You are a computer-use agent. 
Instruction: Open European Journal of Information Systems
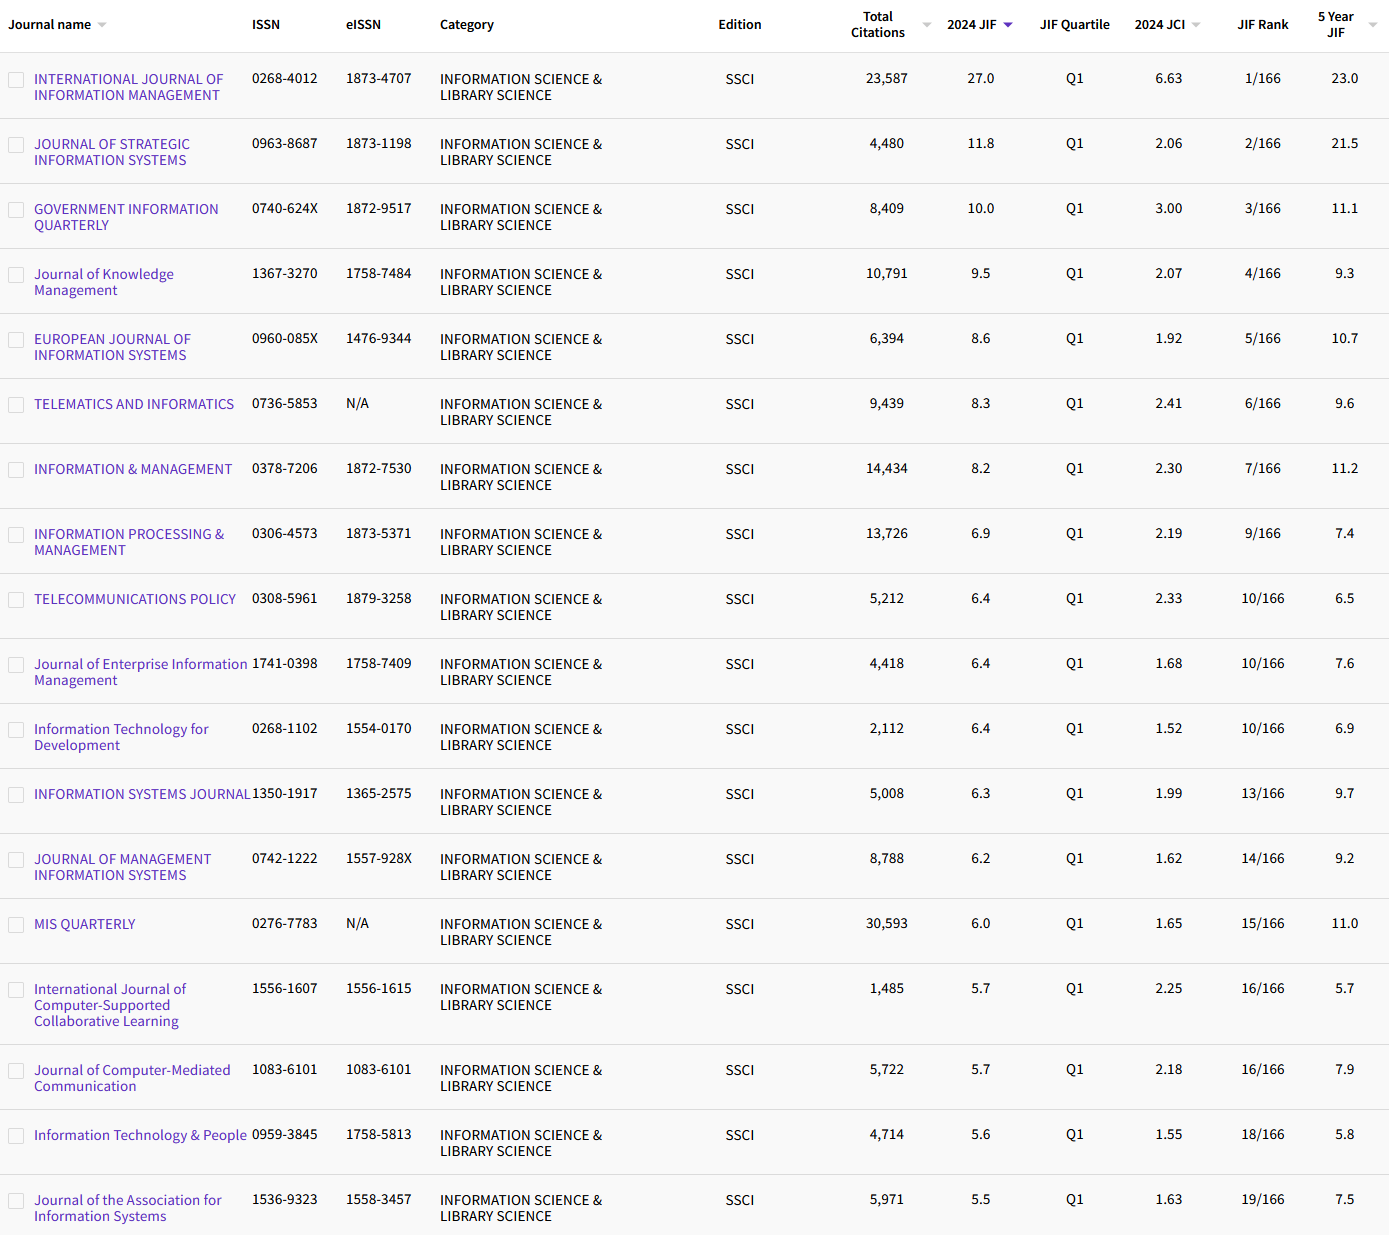(x=112, y=347)
